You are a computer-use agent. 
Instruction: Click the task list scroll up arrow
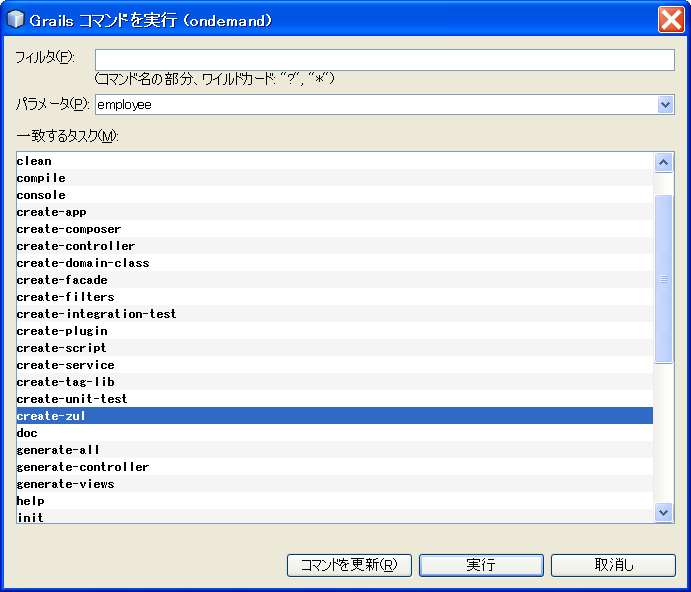pyautogui.click(x=663, y=163)
